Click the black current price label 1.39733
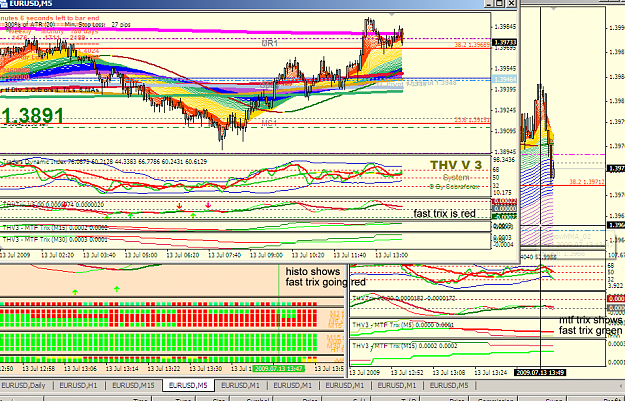This screenshot has width=625, height=401. click(x=505, y=42)
